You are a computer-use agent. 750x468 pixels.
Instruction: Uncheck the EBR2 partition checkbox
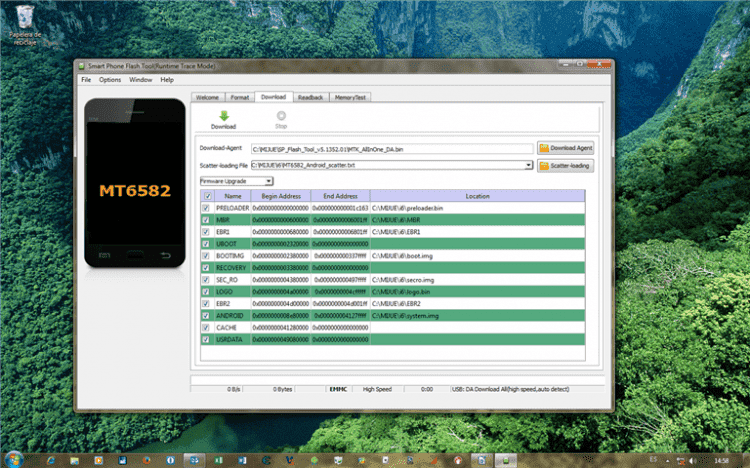pos(206,304)
